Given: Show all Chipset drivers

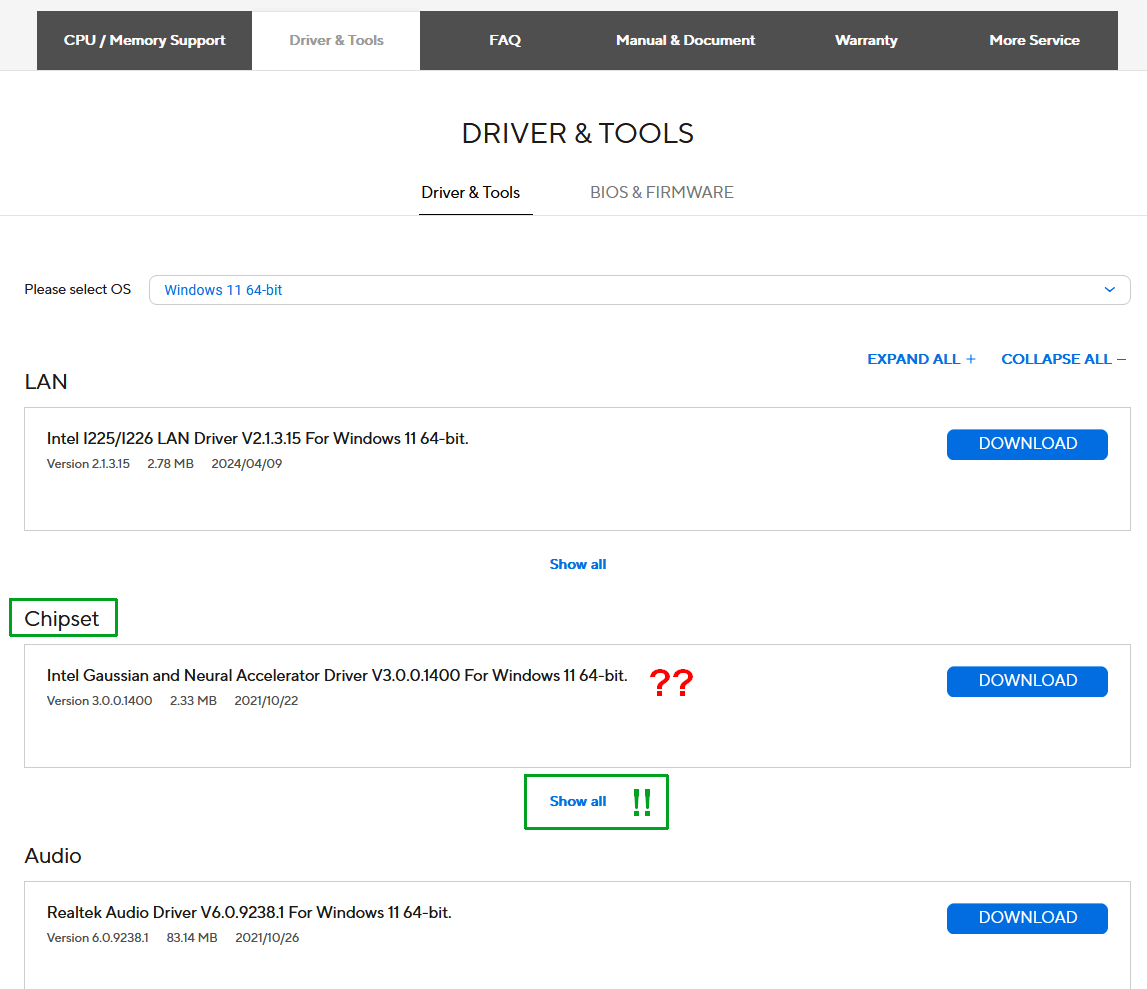Looking at the screenshot, I should [578, 801].
